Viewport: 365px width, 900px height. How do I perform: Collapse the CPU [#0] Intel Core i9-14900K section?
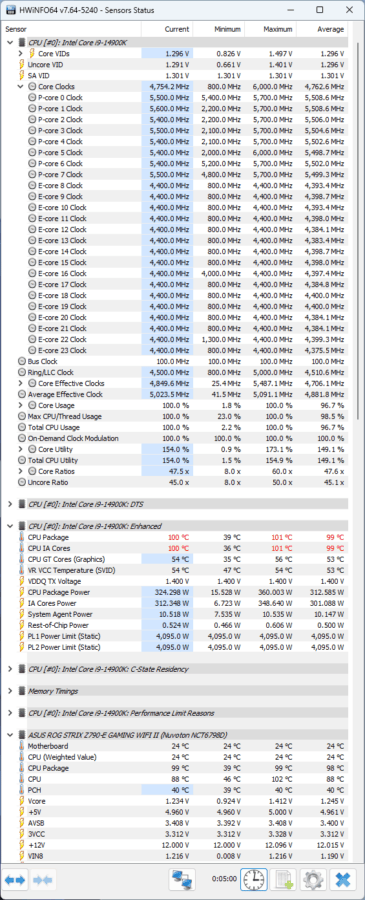tap(10, 42)
